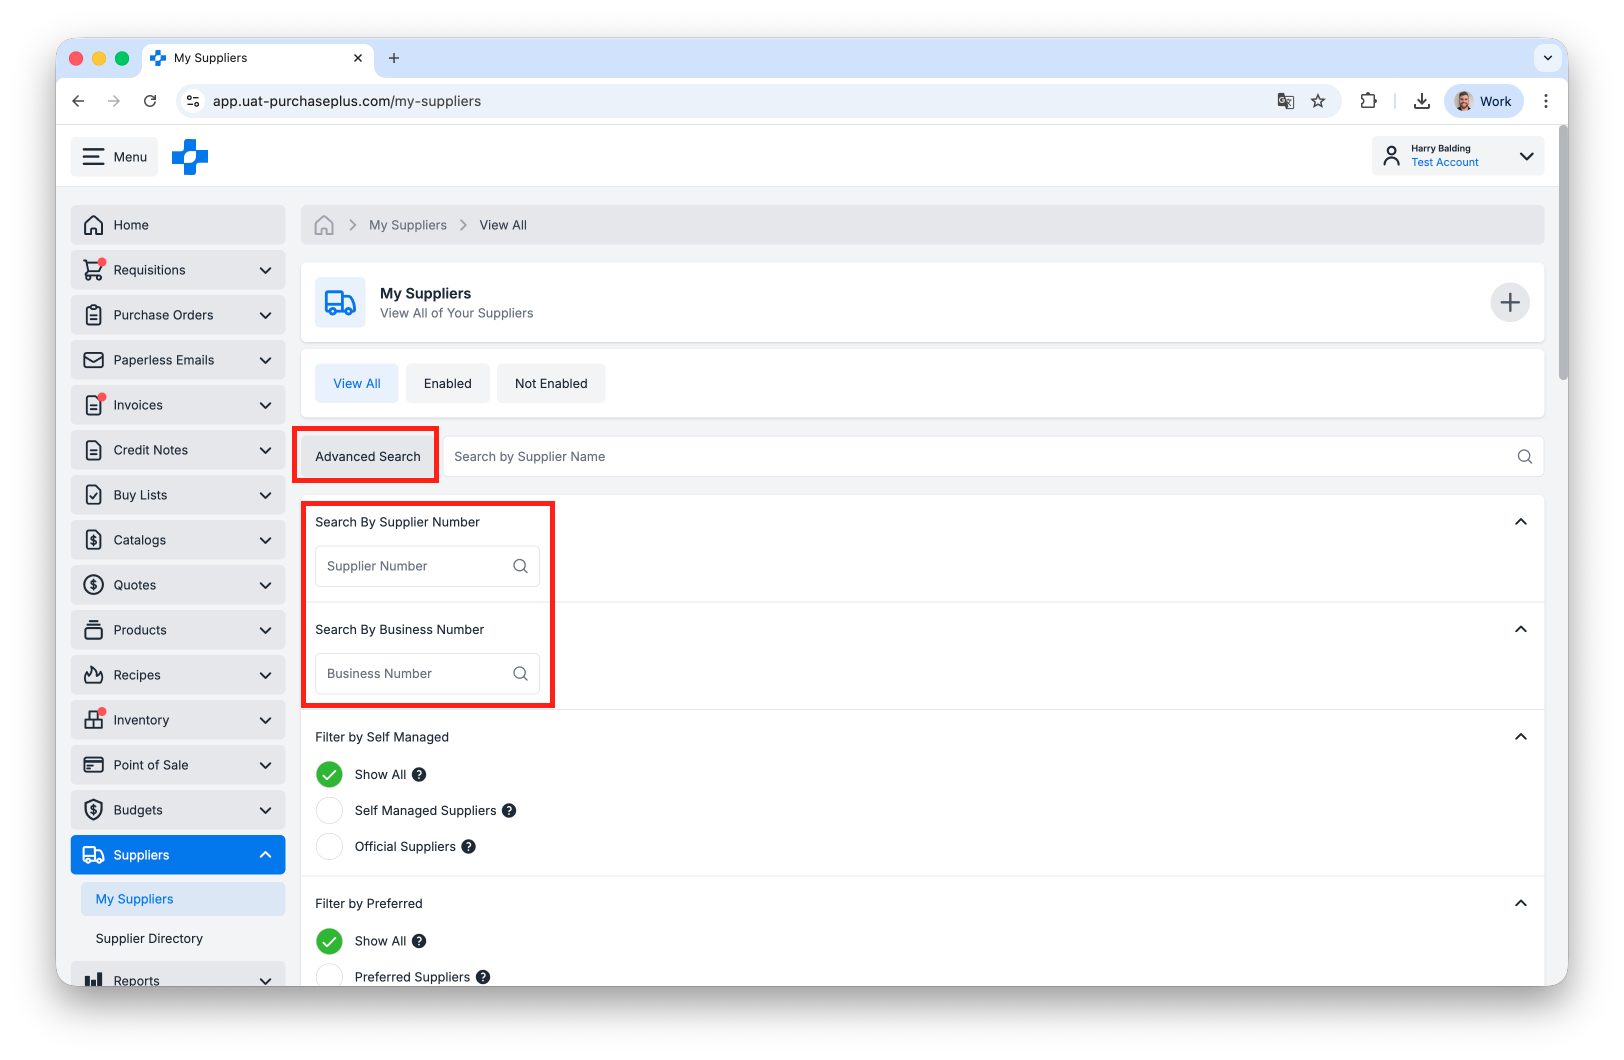Click the add supplier plus button
The height and width of the screenshot is (1060, 1624).
click(x=1510, y=302)
